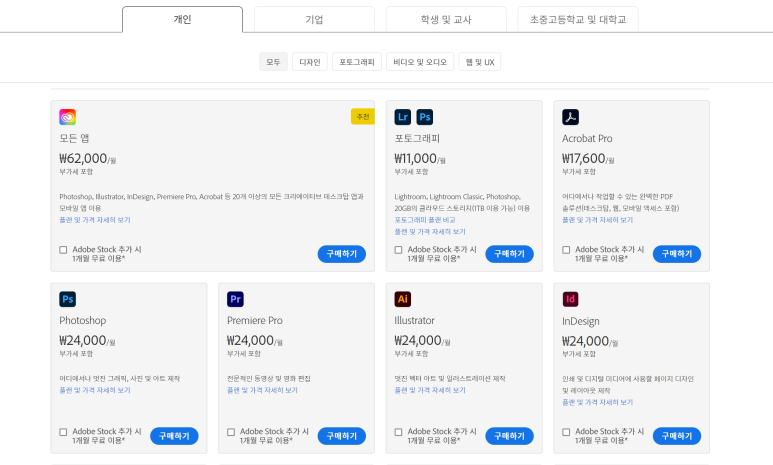
Task: Click the yellow 추천 badge
Action: coord(363,116)
